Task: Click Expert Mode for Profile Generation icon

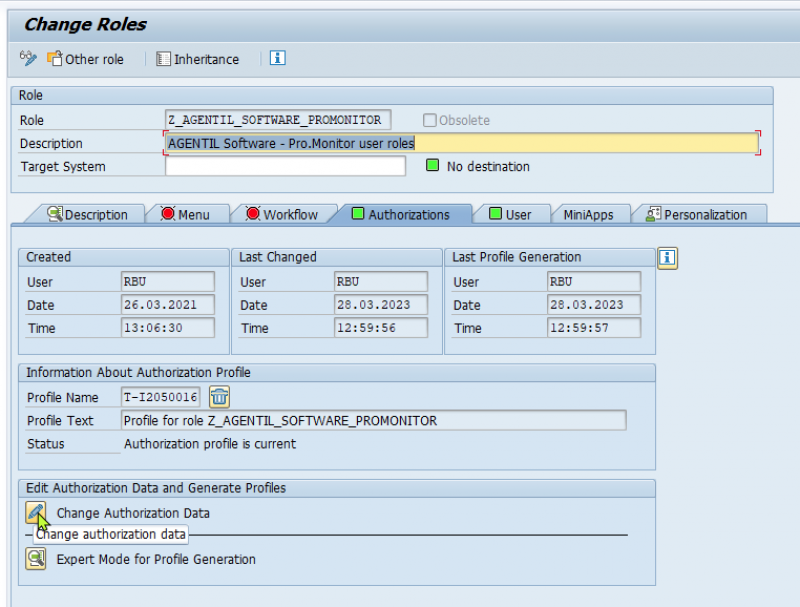Action: (x=36, y=559)
